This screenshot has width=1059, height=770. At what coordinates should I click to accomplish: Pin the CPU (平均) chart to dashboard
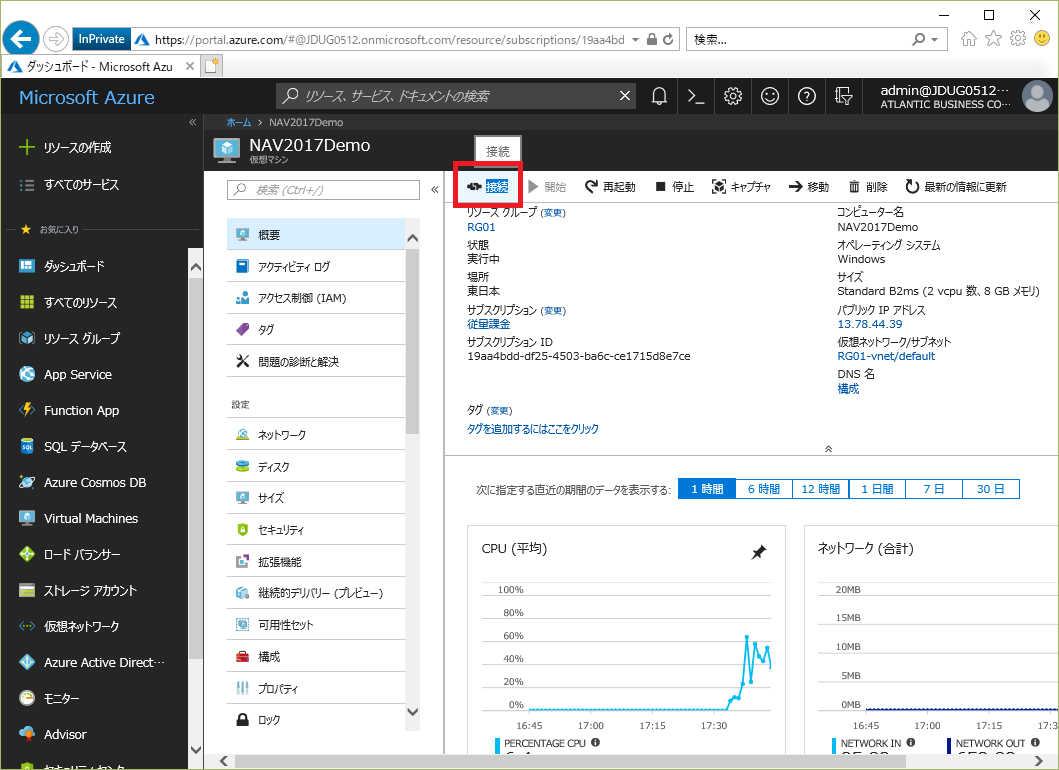(759, 552)
